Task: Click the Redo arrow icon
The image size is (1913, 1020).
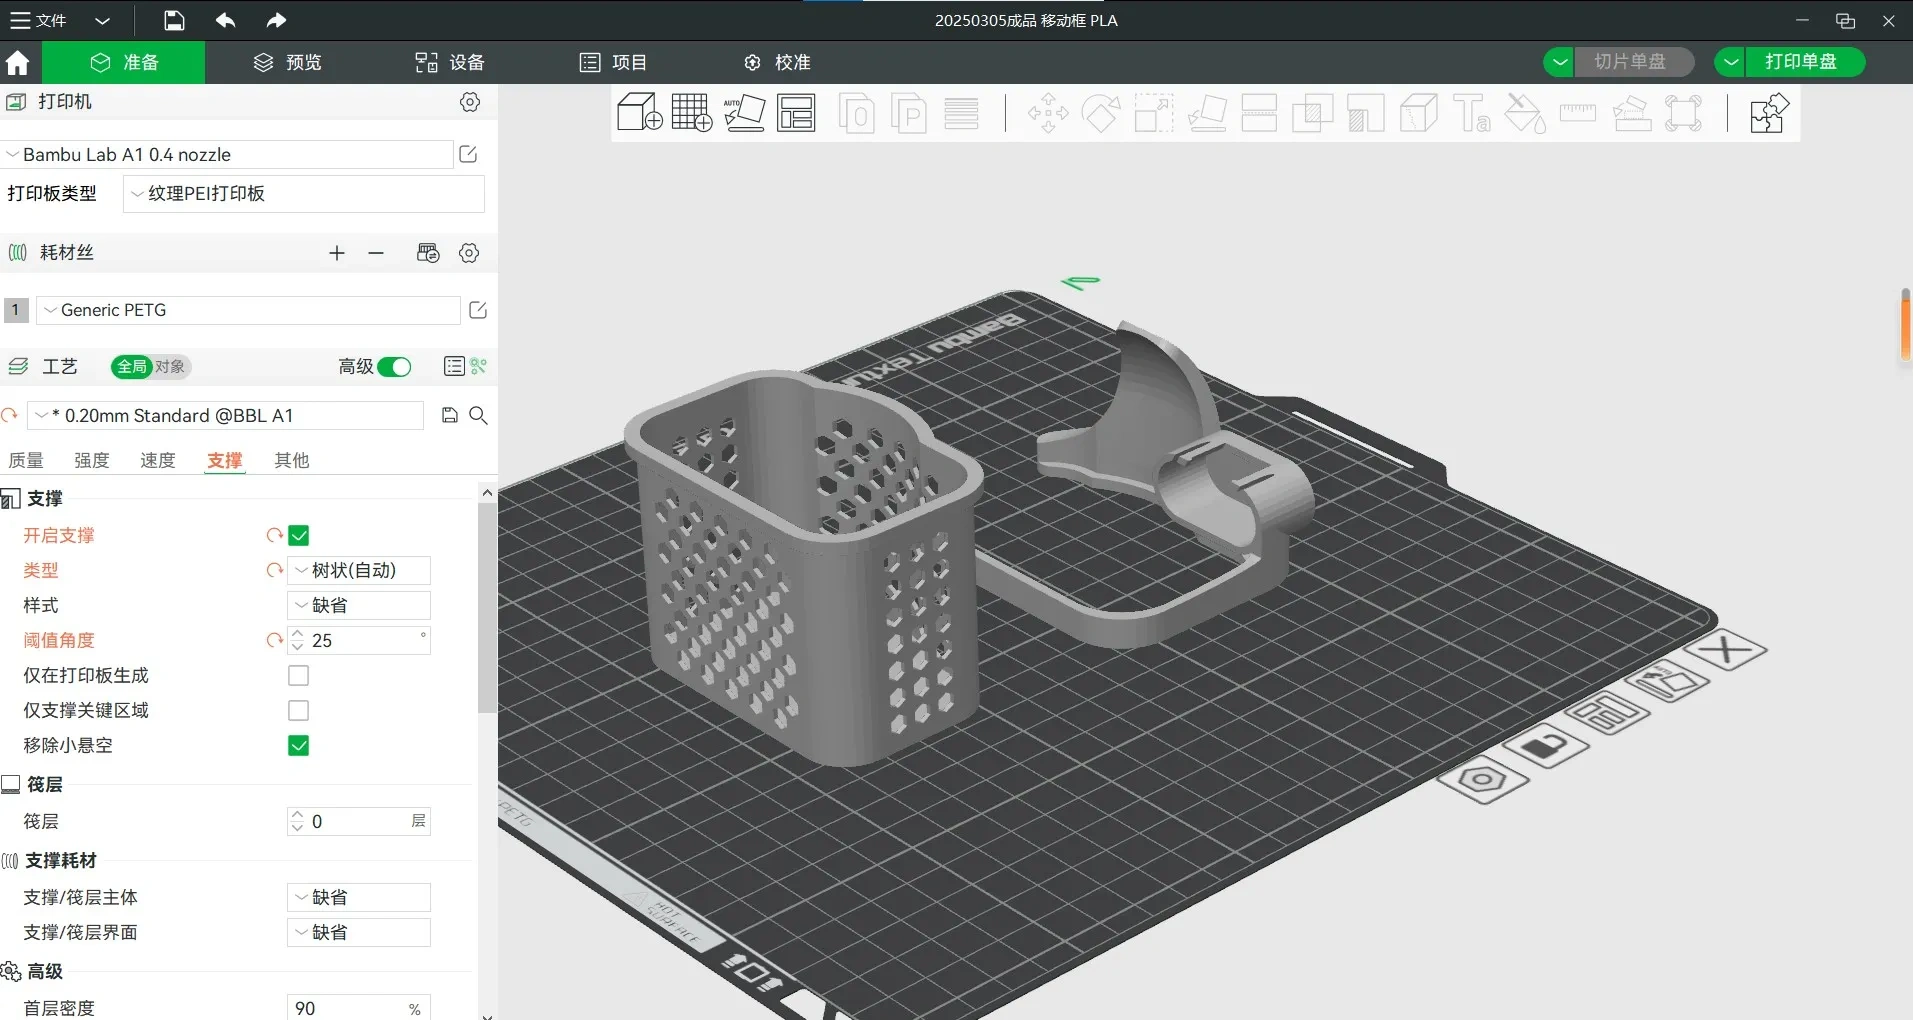Action: [x=276, y=20]
